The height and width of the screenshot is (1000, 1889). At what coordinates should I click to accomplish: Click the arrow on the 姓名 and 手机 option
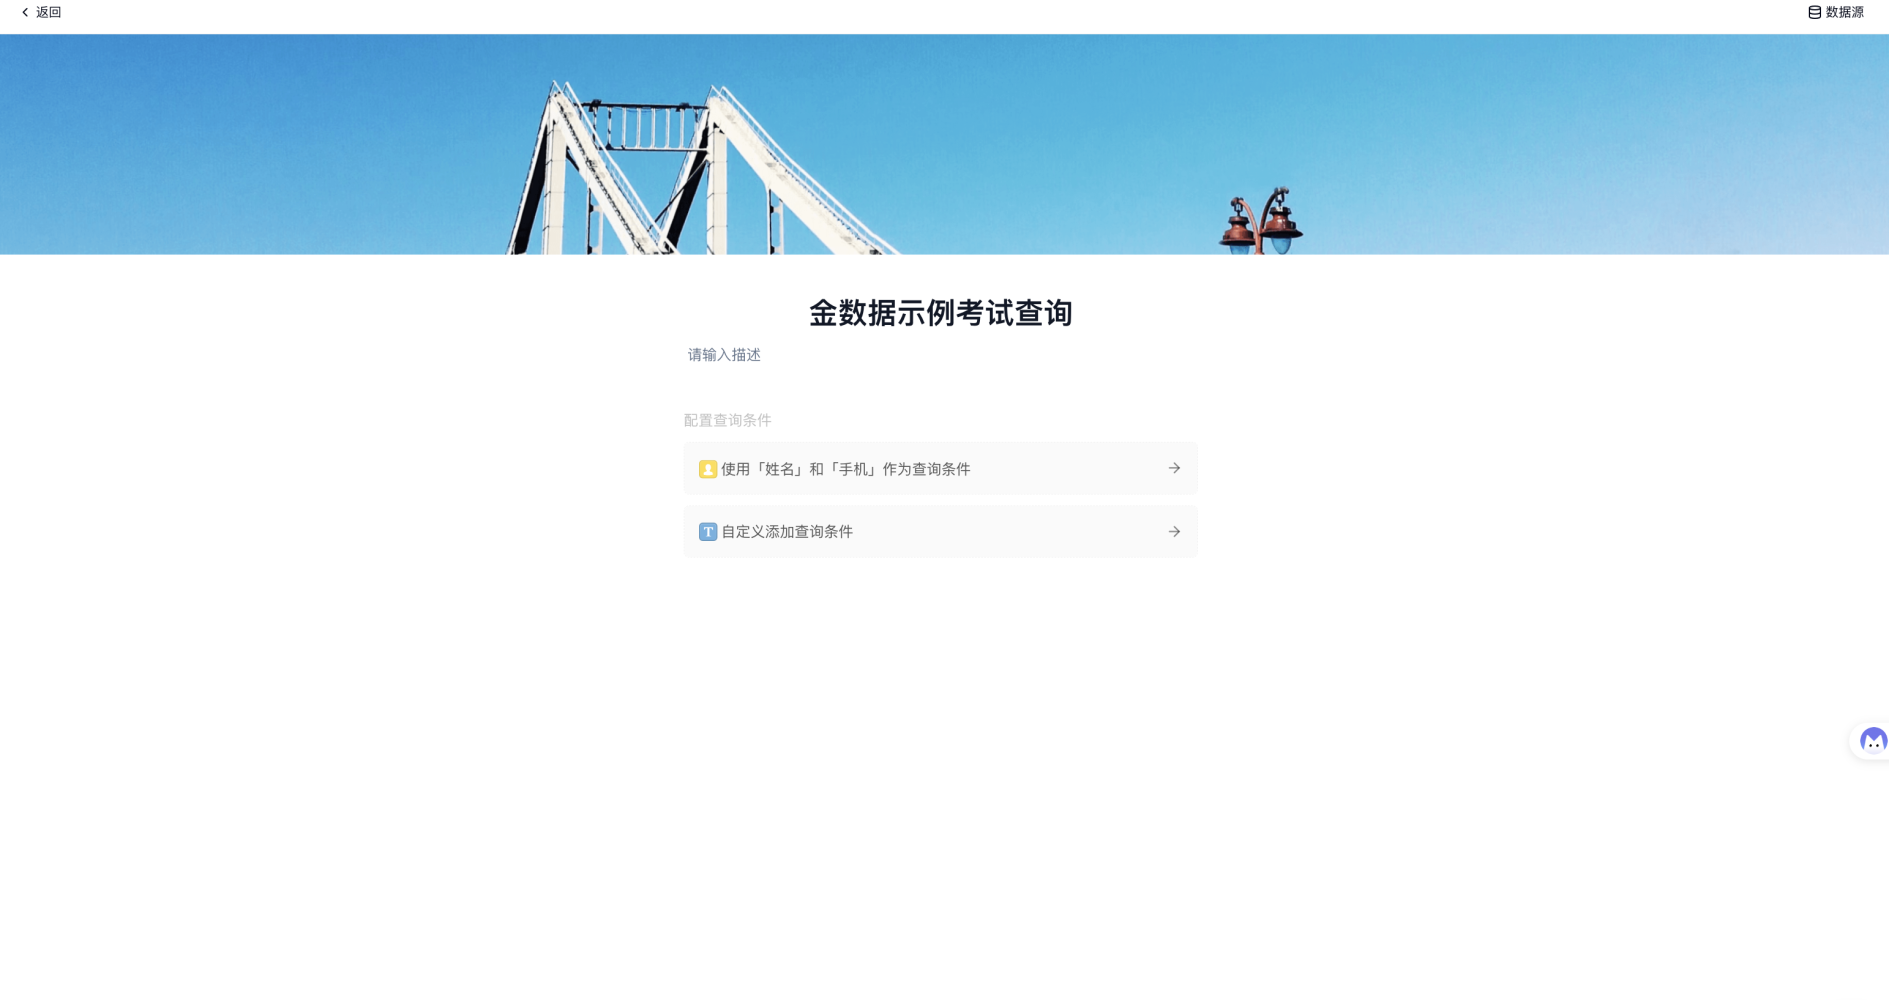(x=1174, y=468)
